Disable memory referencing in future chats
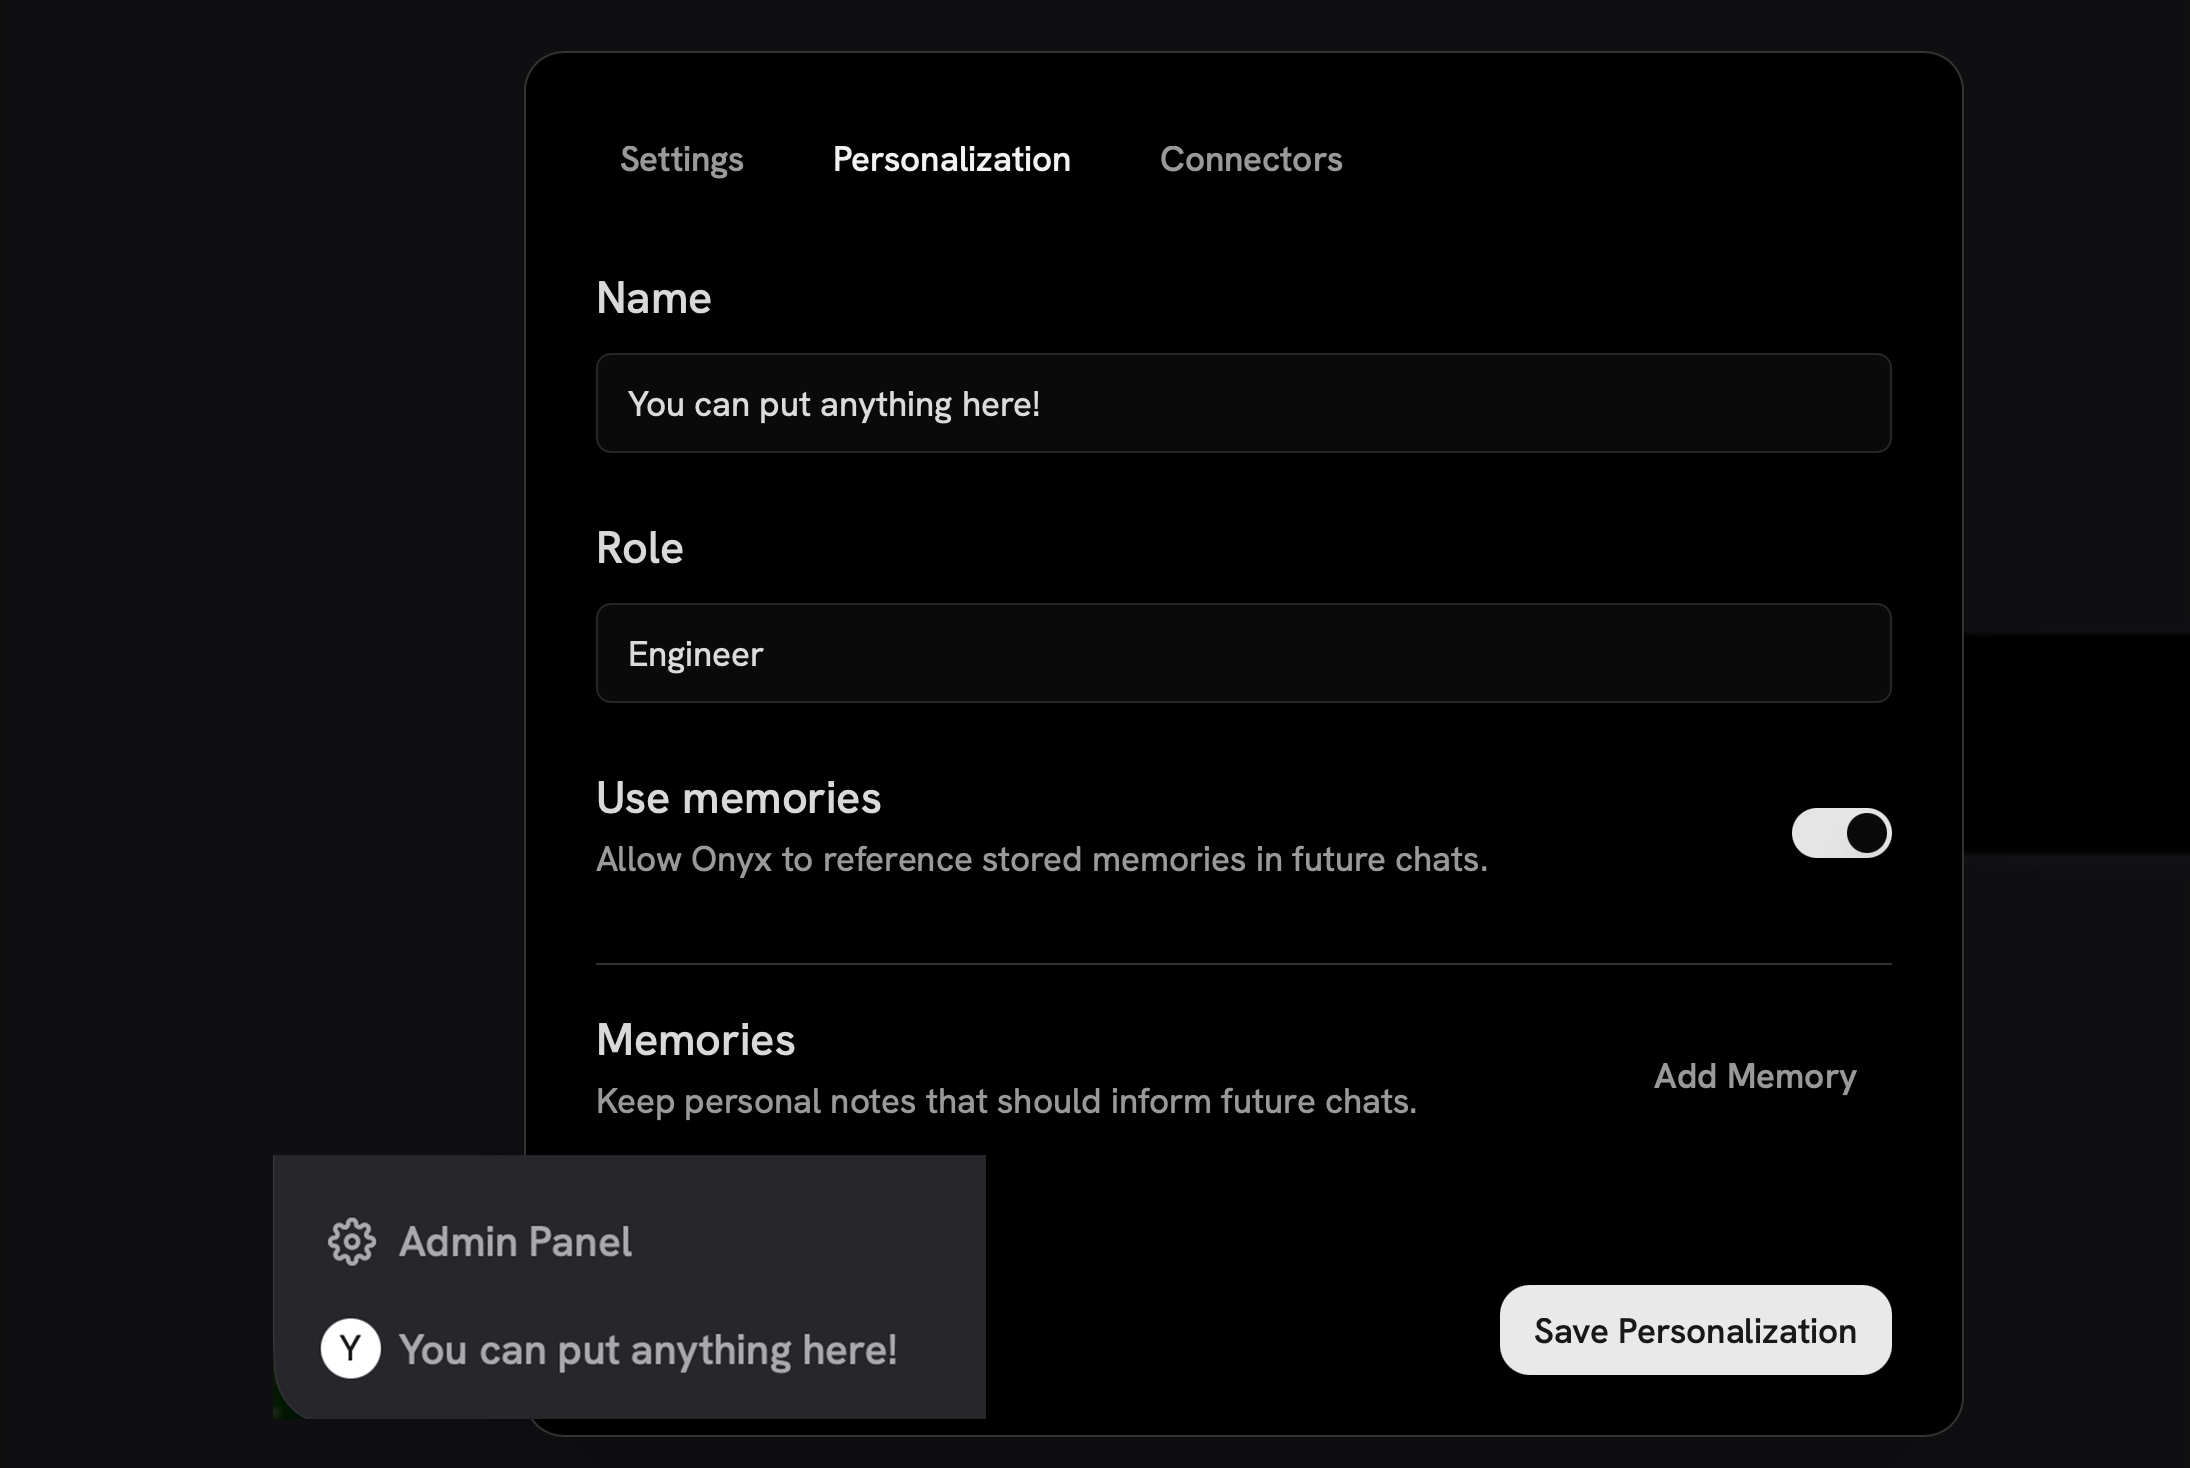 pos(1841,833)
